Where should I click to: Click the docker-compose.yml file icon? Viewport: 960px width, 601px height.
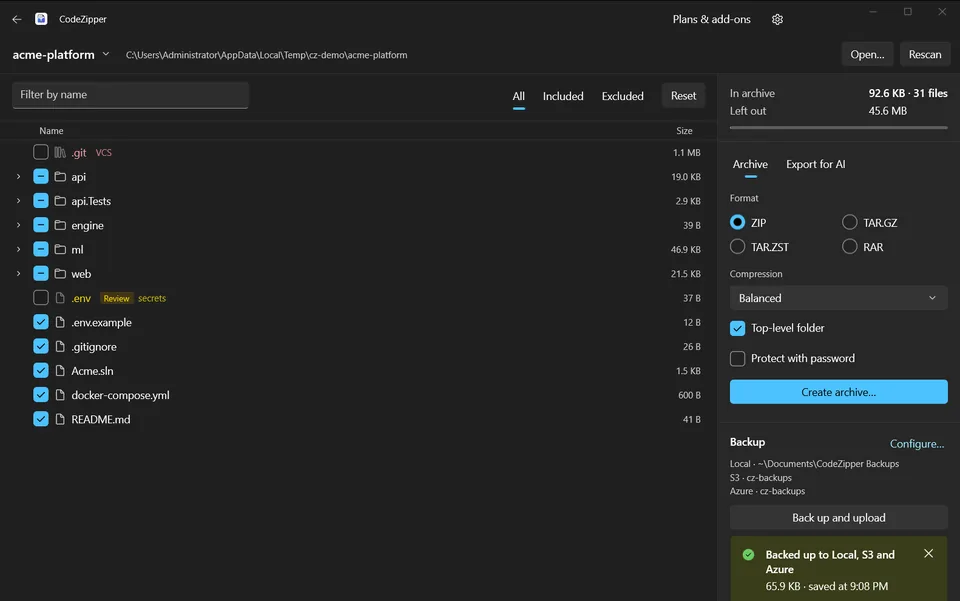pyautogui.click(x=60, y=395)
